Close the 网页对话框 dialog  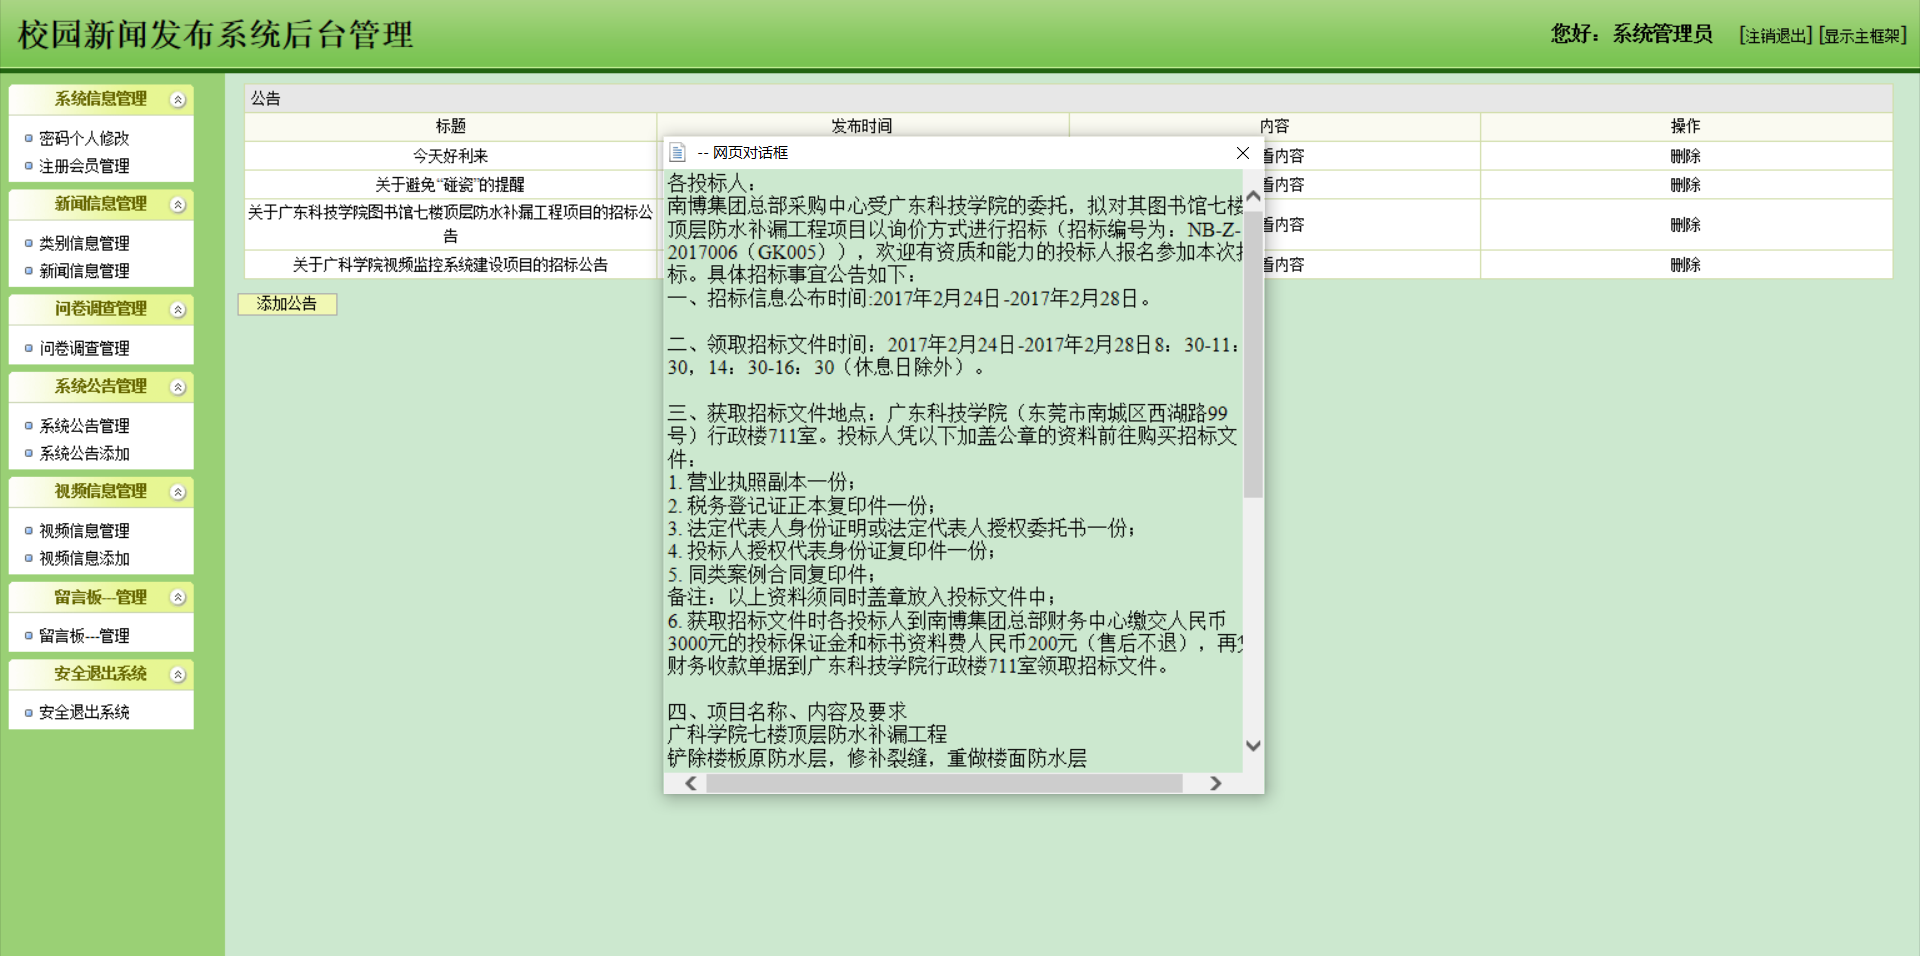point(1243,153)
